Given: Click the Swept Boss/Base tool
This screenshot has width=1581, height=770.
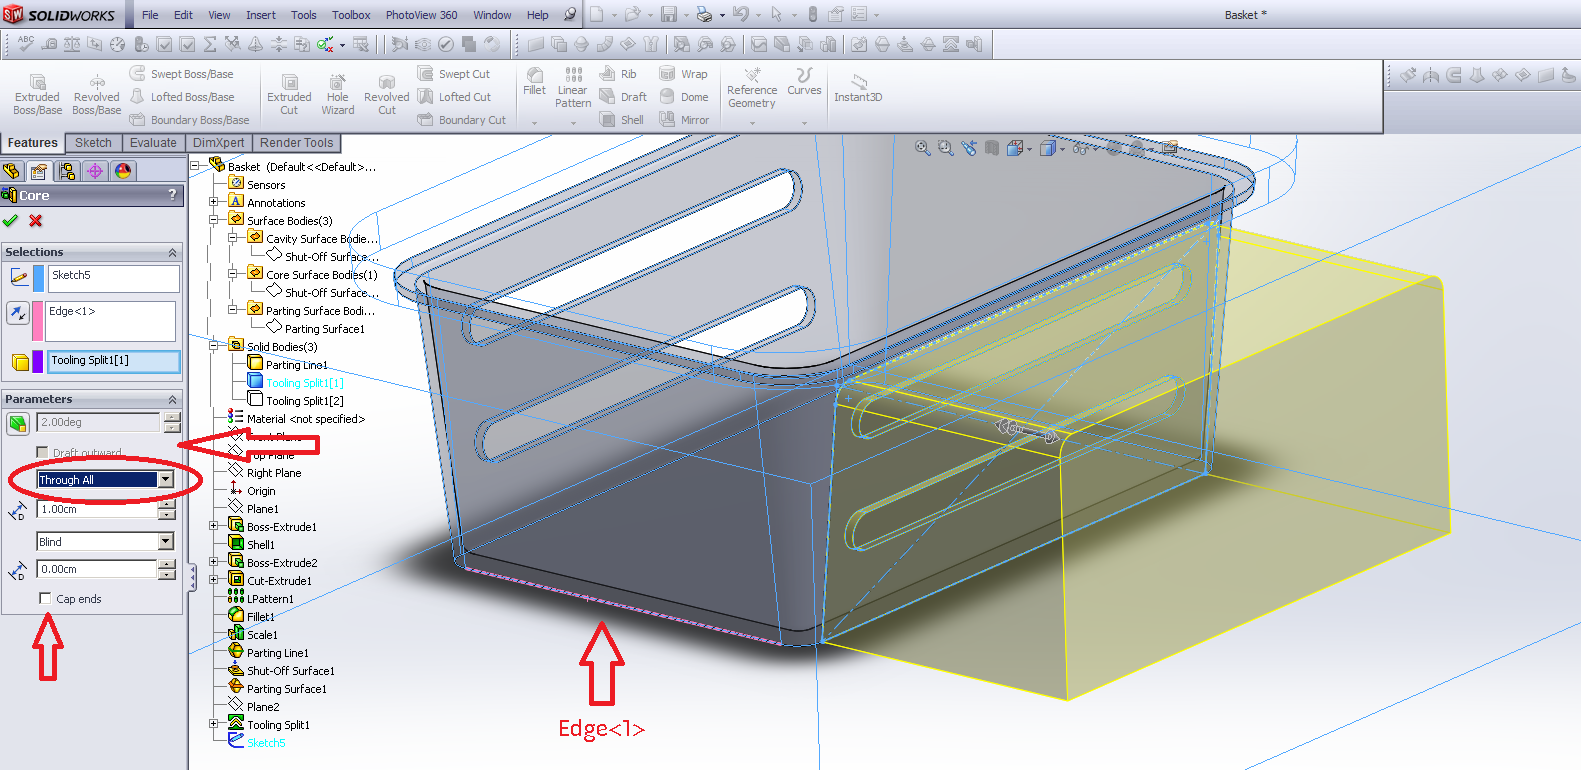Looking at the screenshot, I should pyautogui.click(x=182, y=74).
